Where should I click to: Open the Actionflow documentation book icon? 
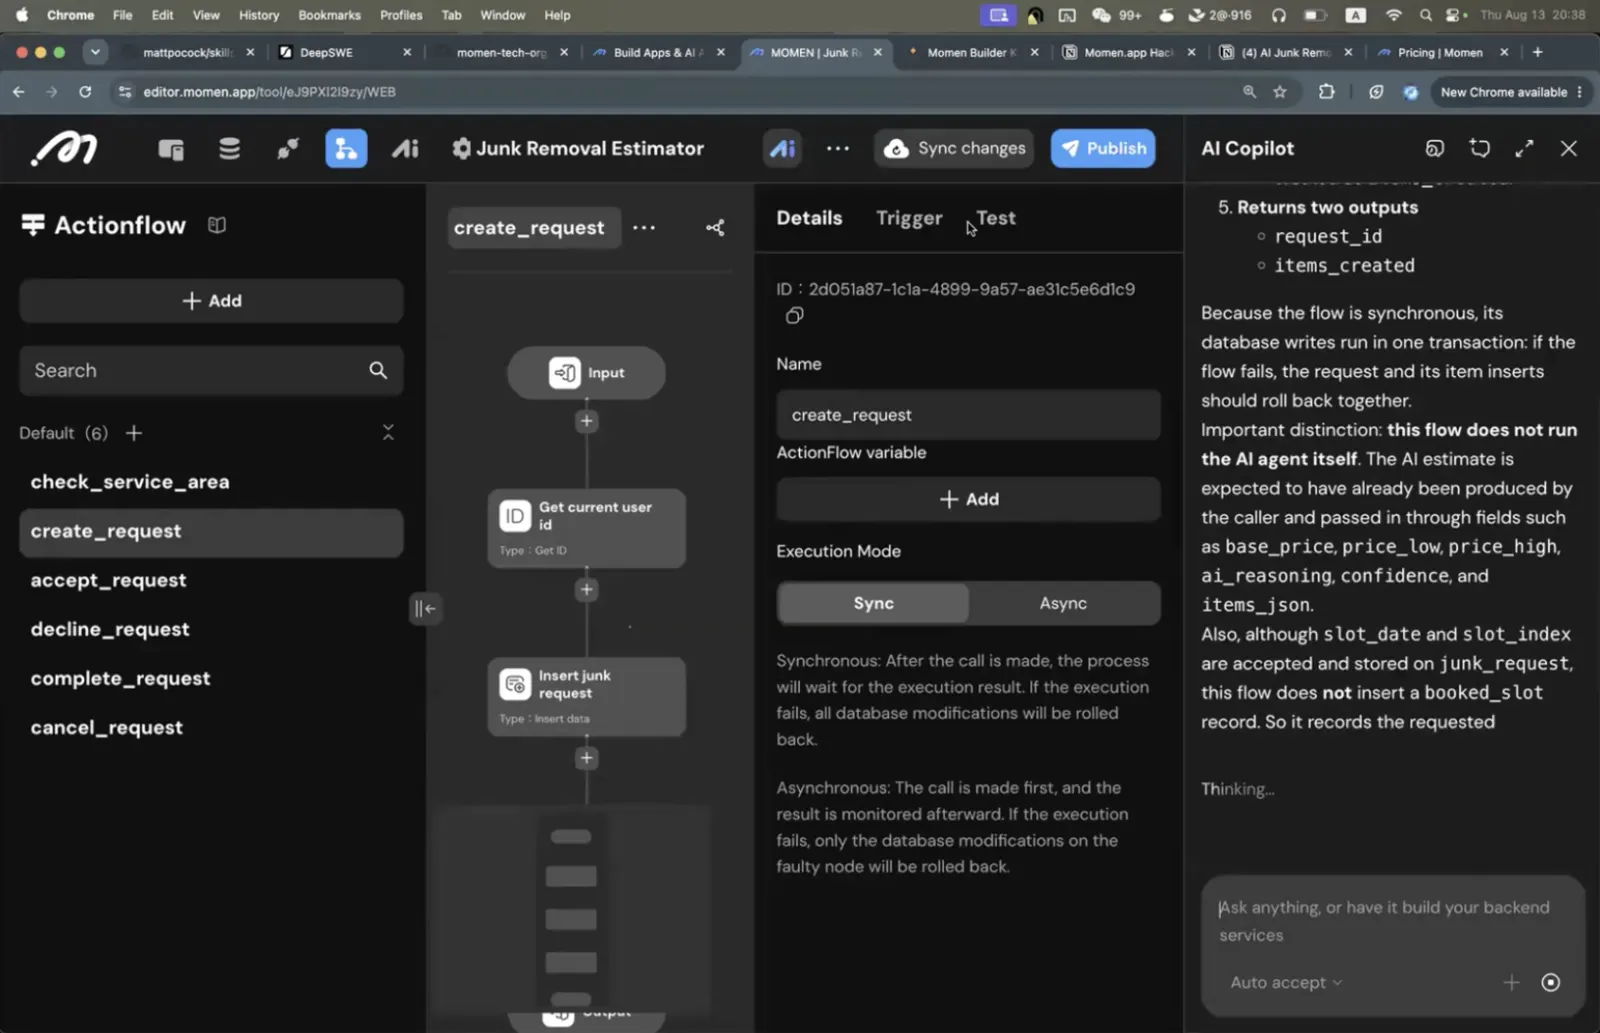[217, 225]
